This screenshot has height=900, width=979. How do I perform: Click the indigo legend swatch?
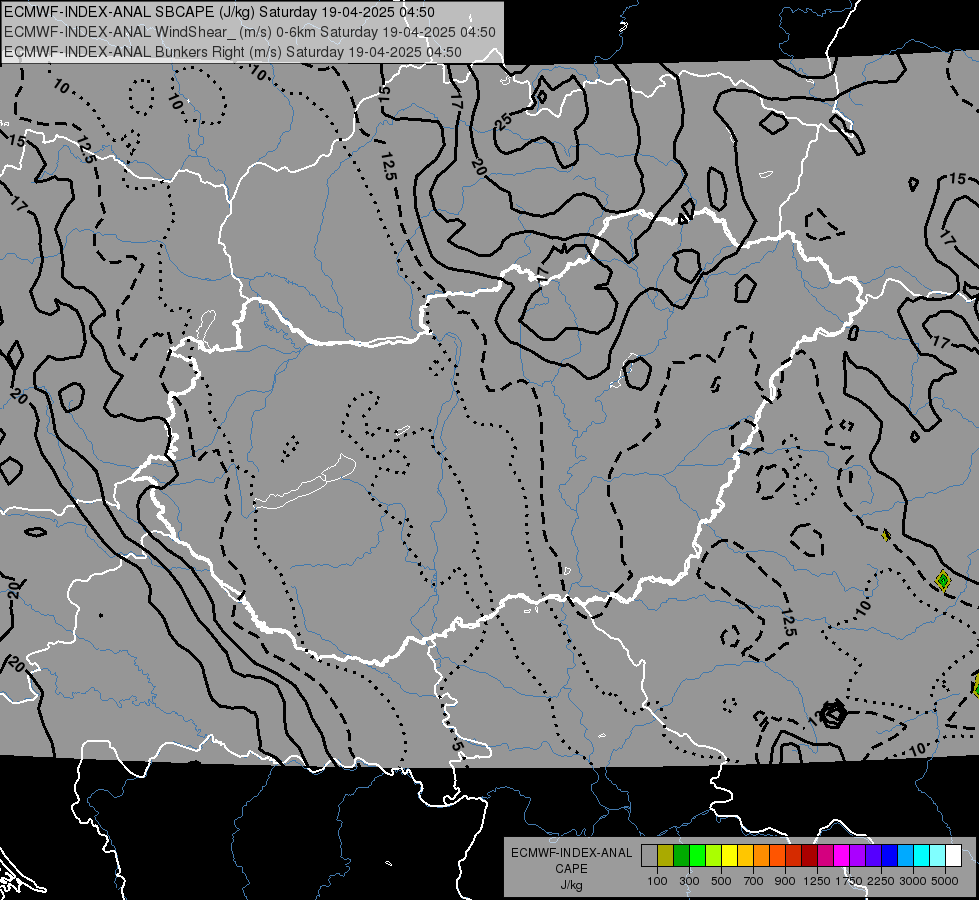tap(873, 856)
